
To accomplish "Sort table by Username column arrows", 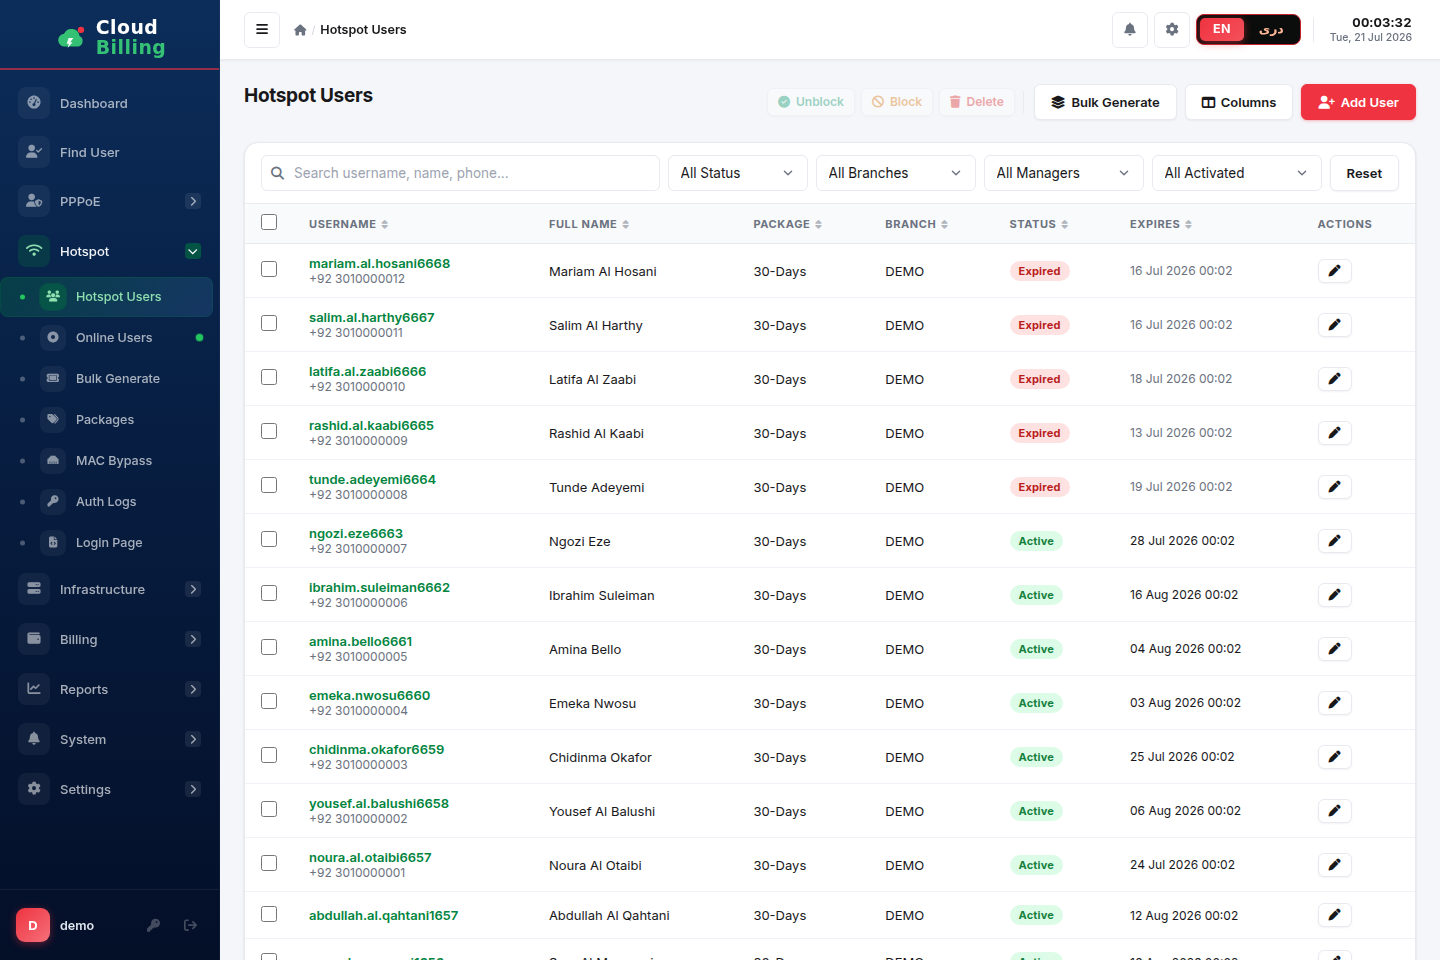I will pos(385,225).
